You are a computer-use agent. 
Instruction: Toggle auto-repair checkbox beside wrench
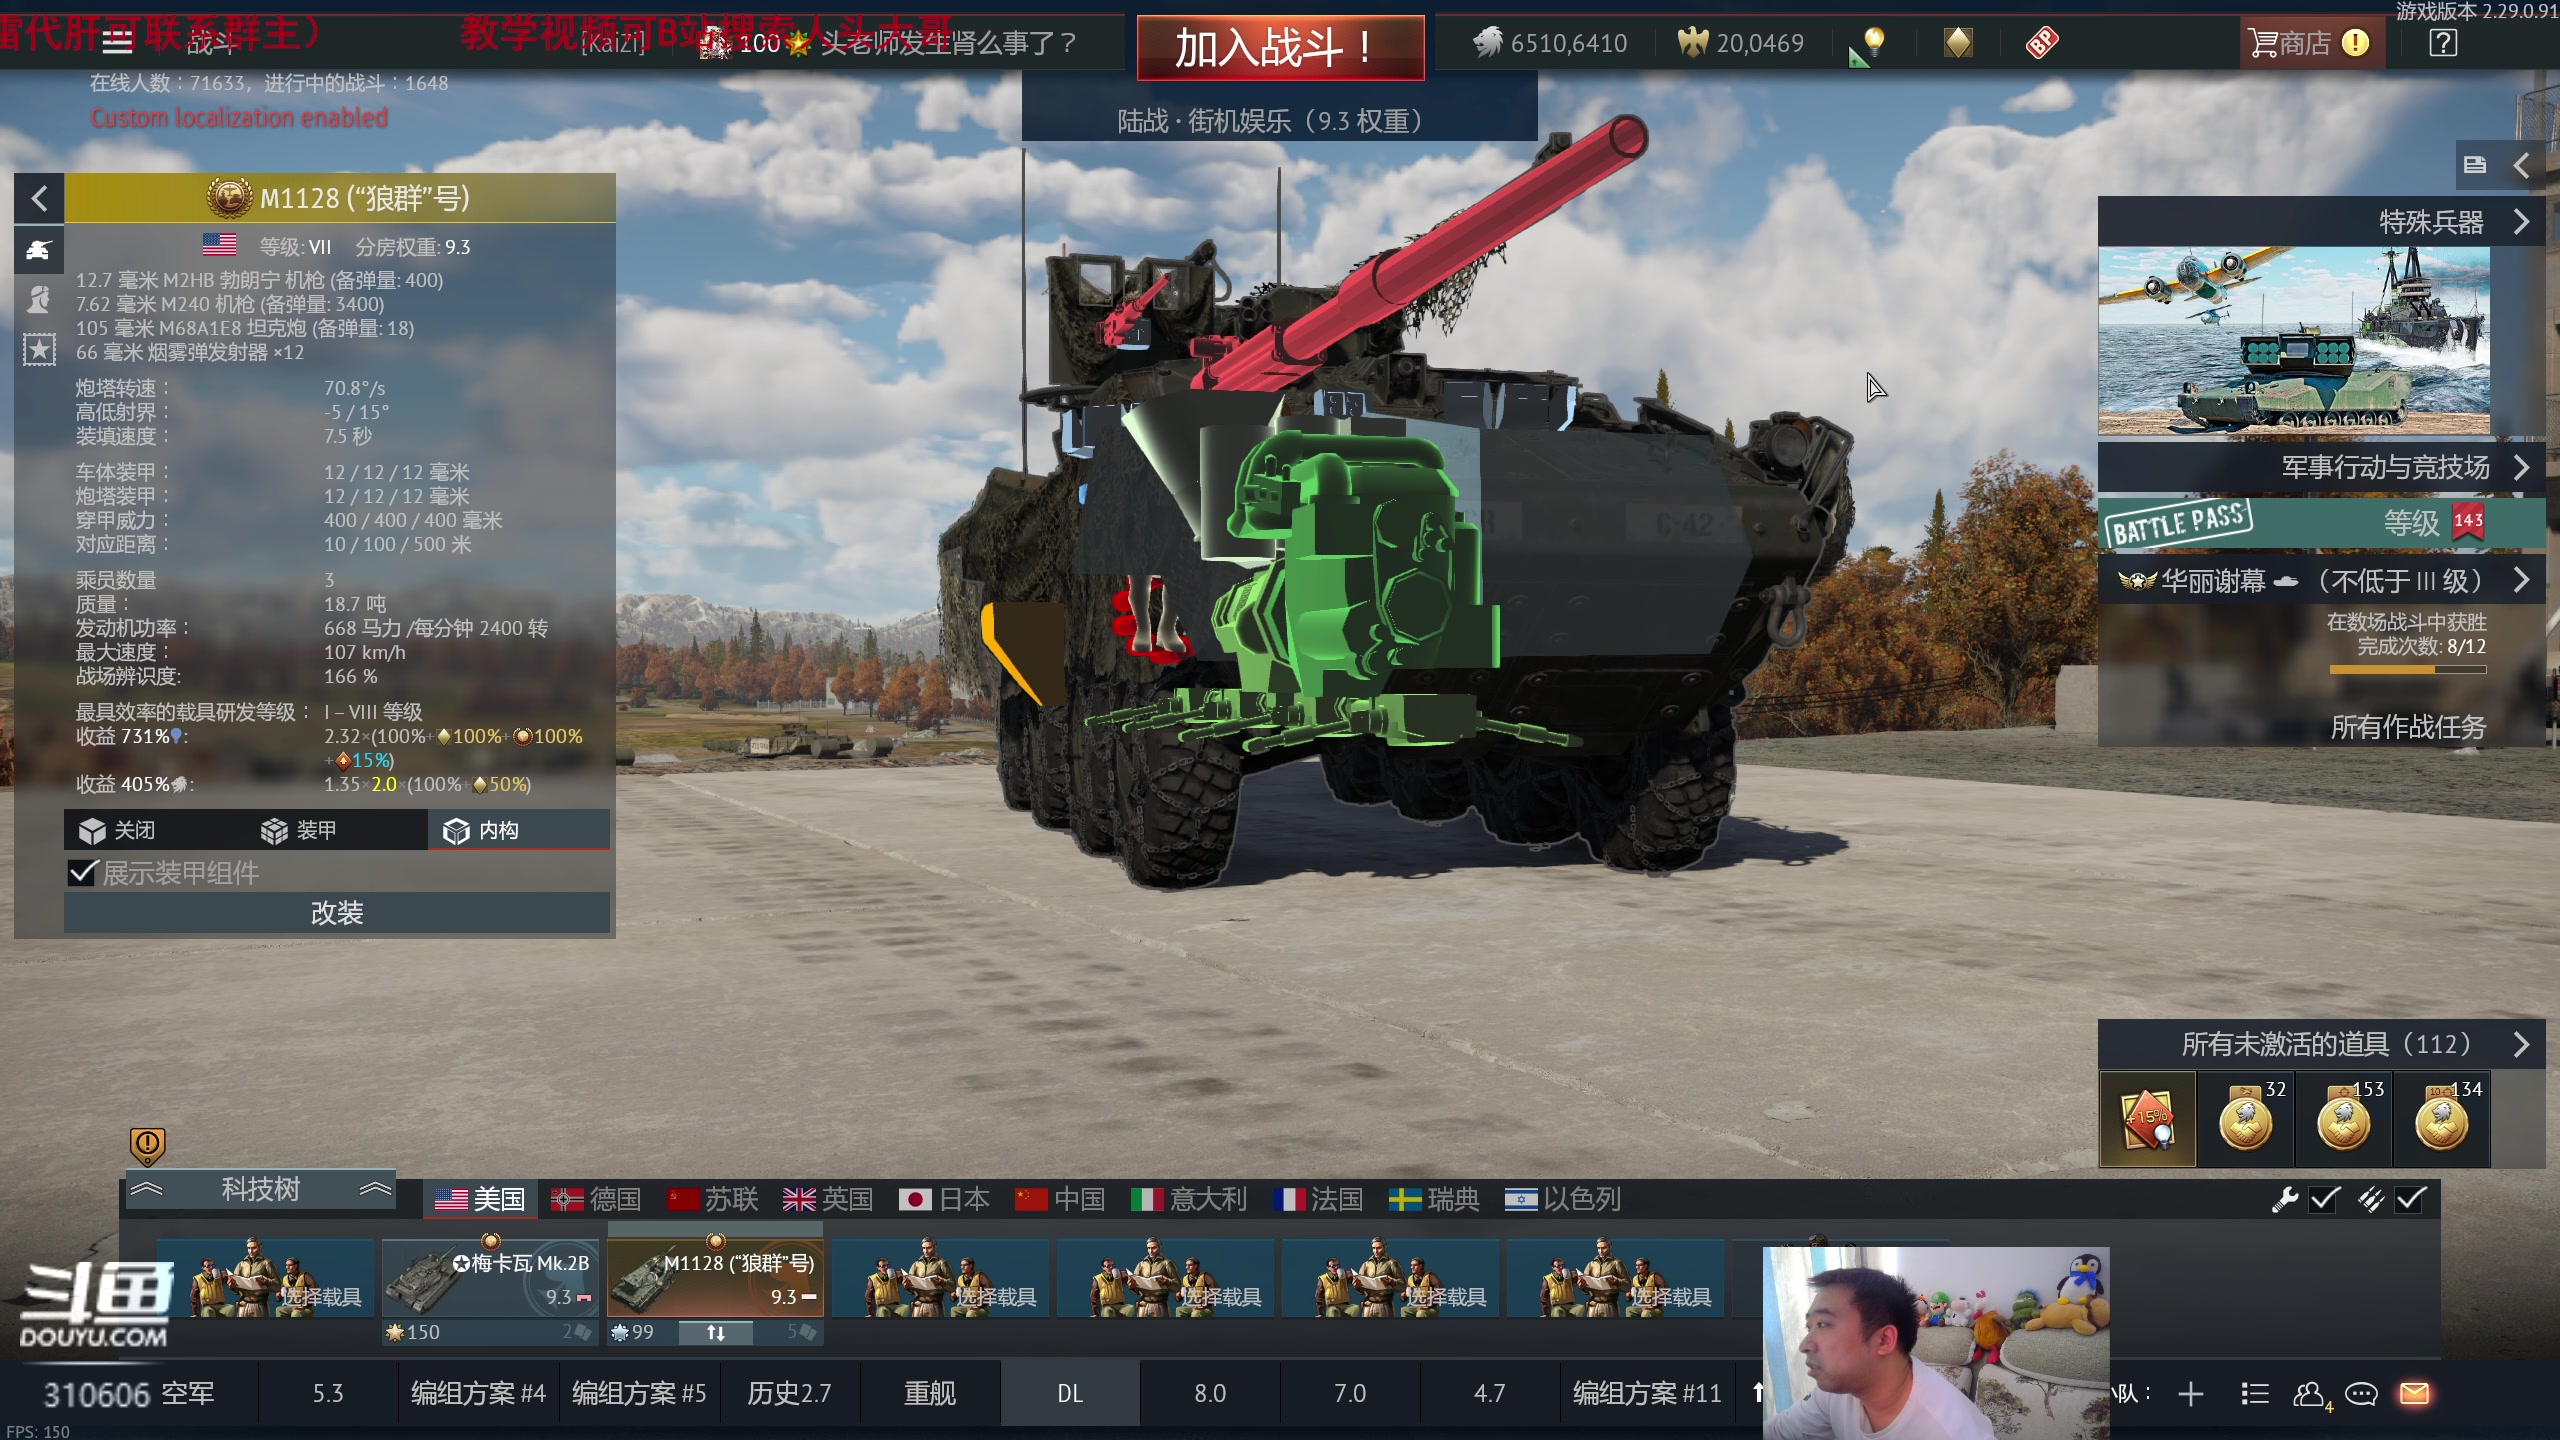(x=2325, y=1199)
